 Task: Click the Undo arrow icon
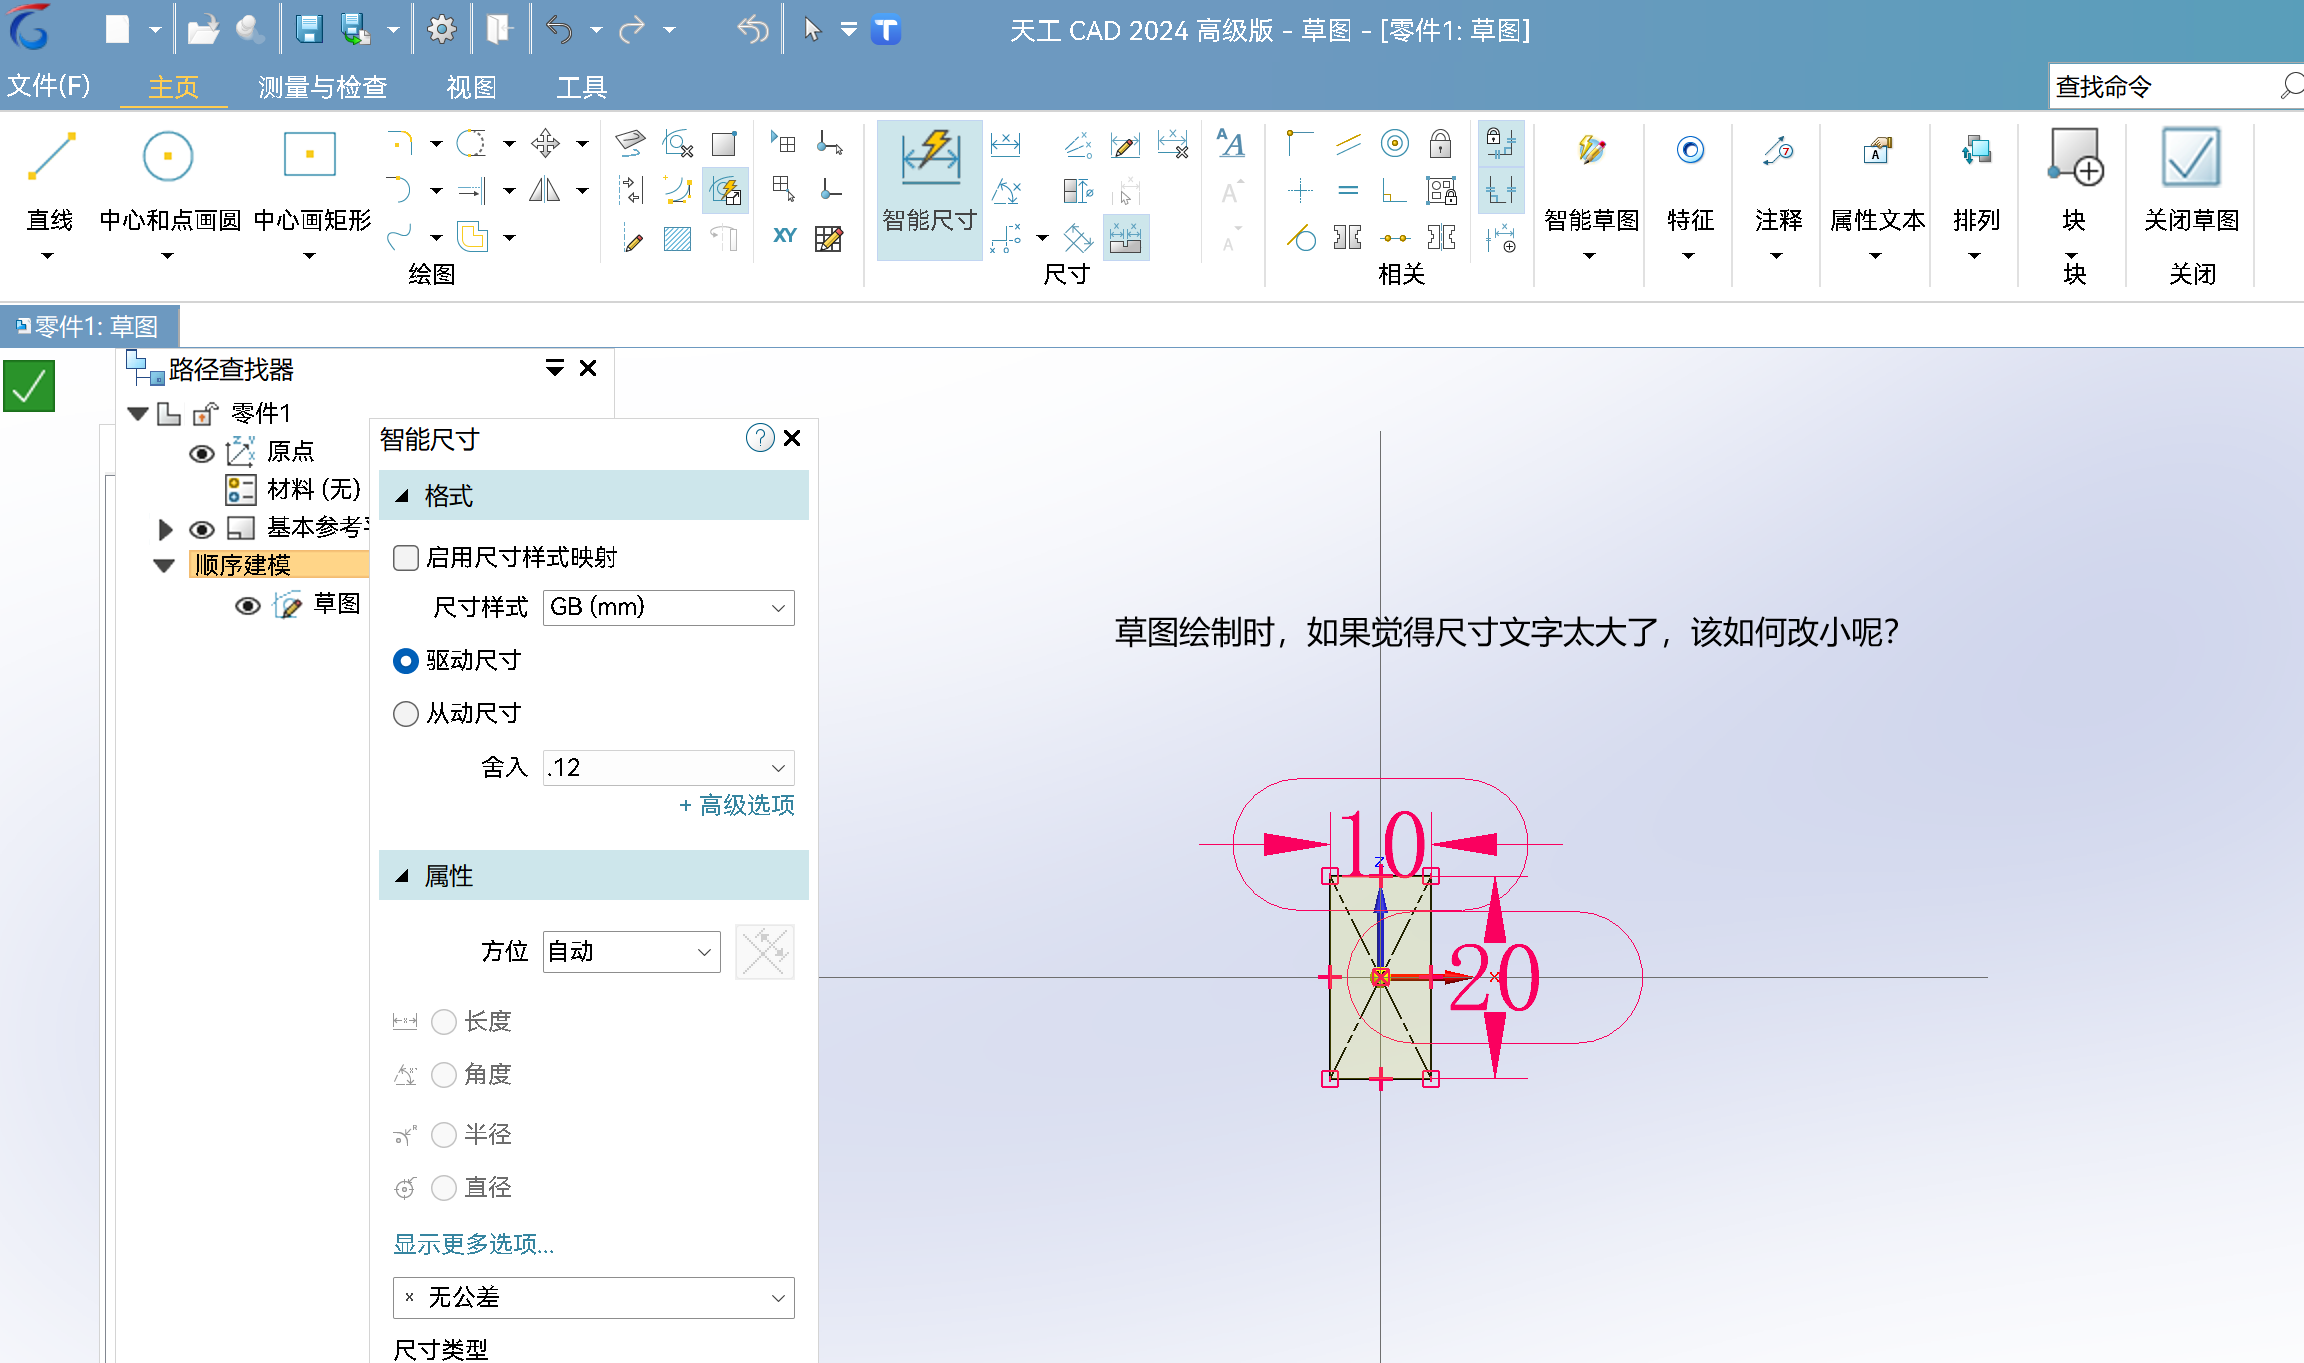coord(559,30)
